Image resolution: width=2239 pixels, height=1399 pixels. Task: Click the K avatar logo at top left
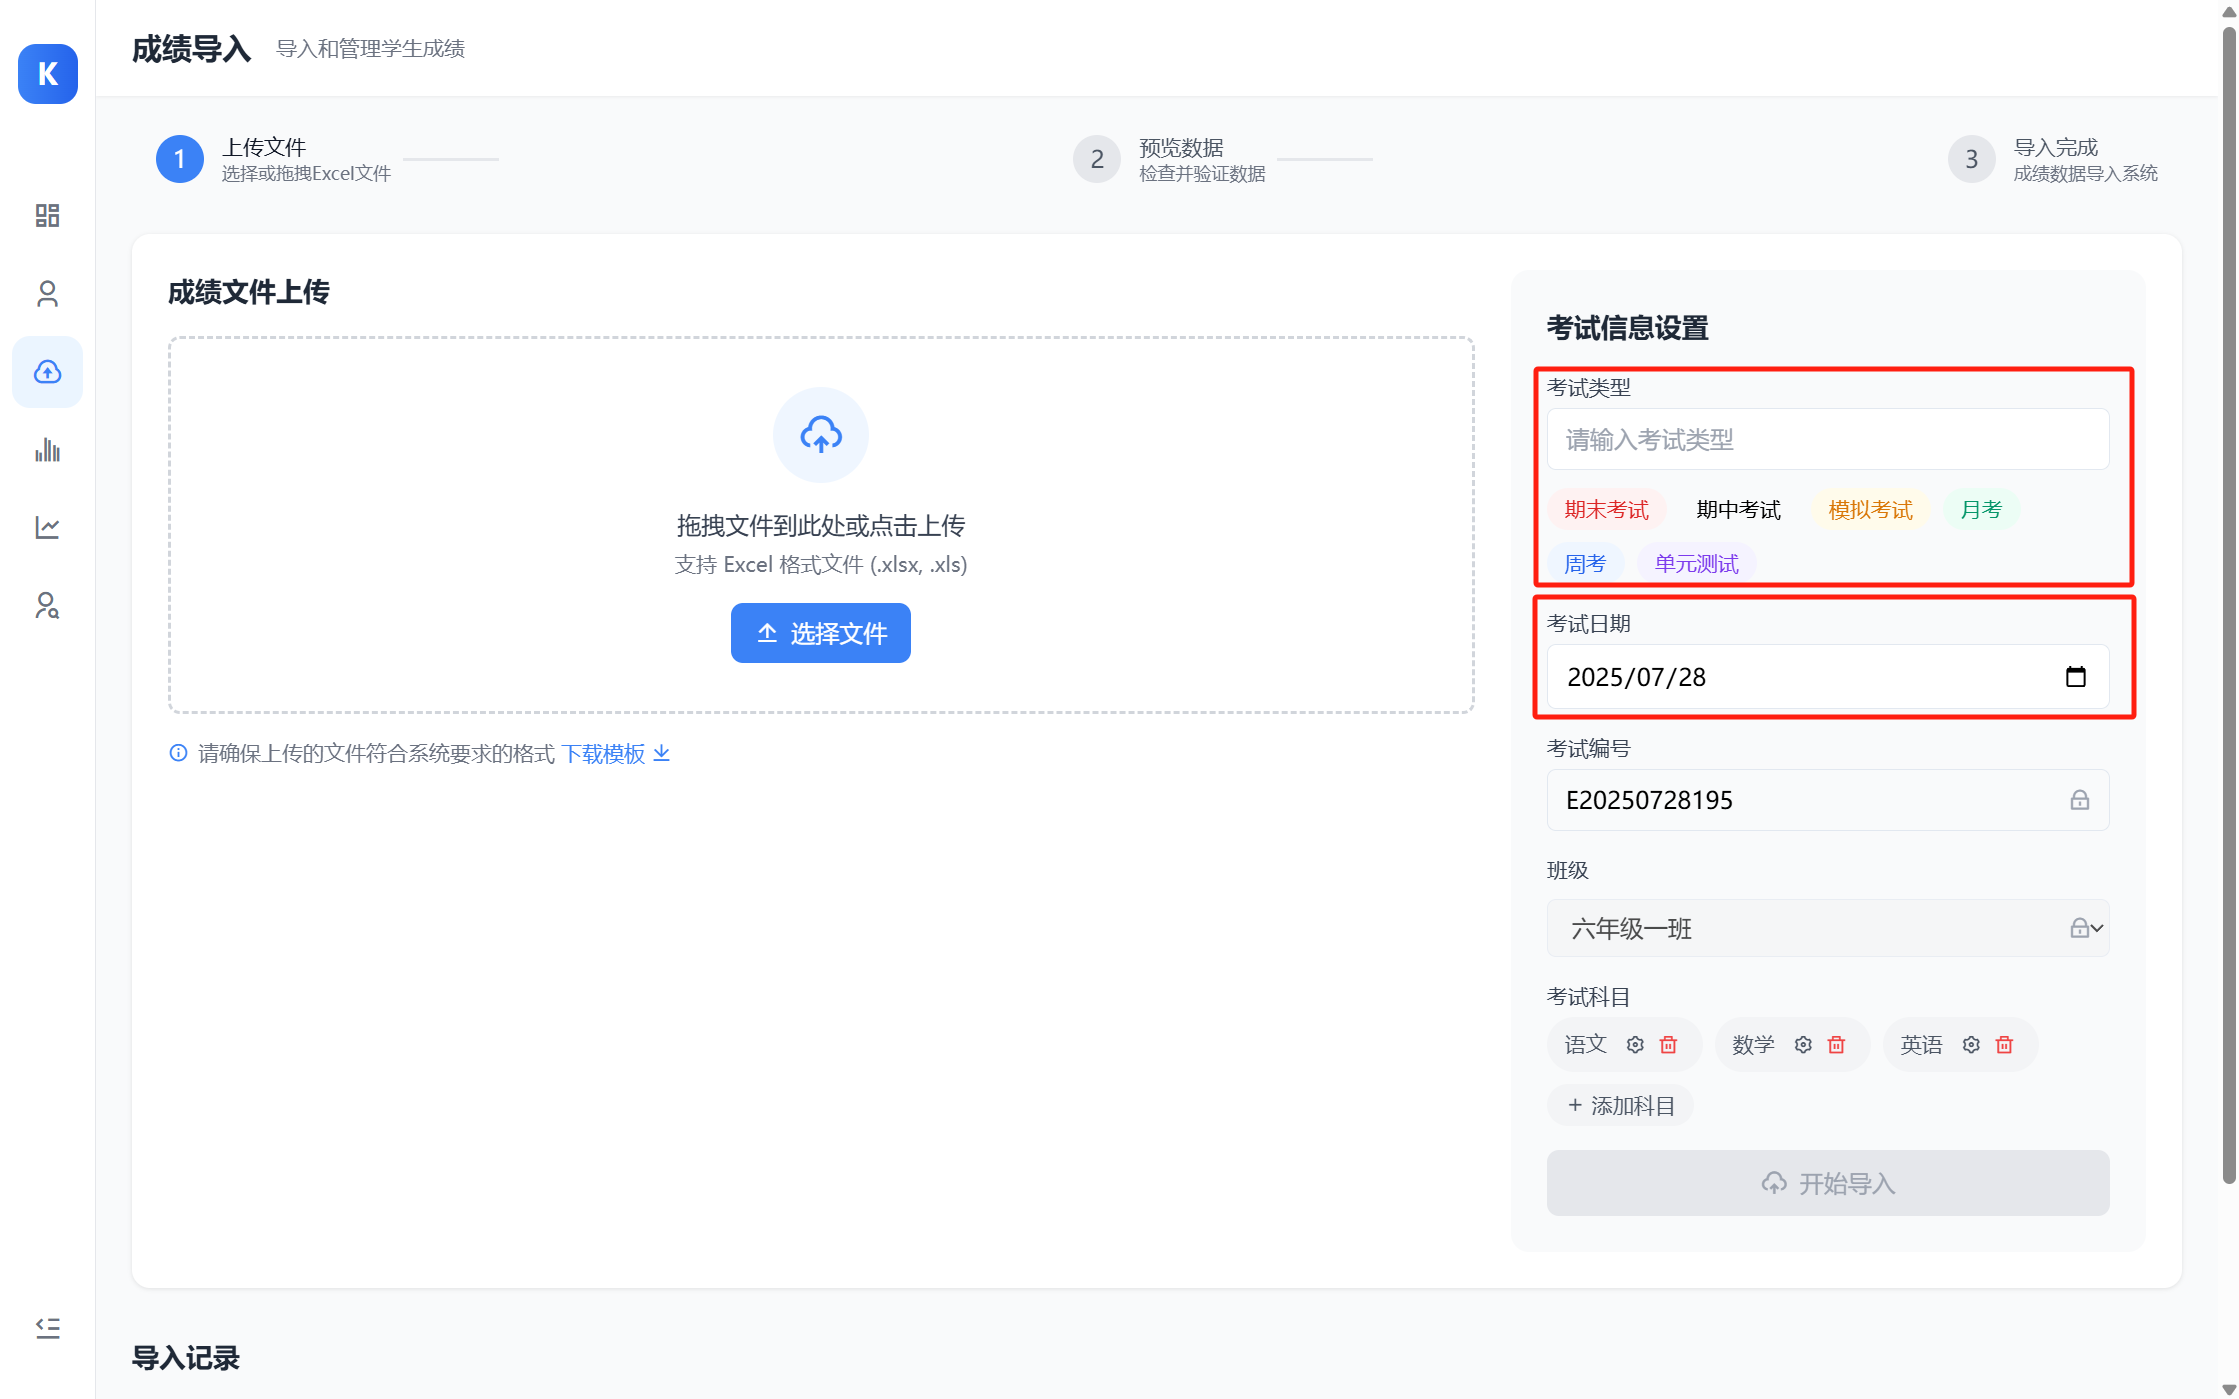(x=47, y=74)
